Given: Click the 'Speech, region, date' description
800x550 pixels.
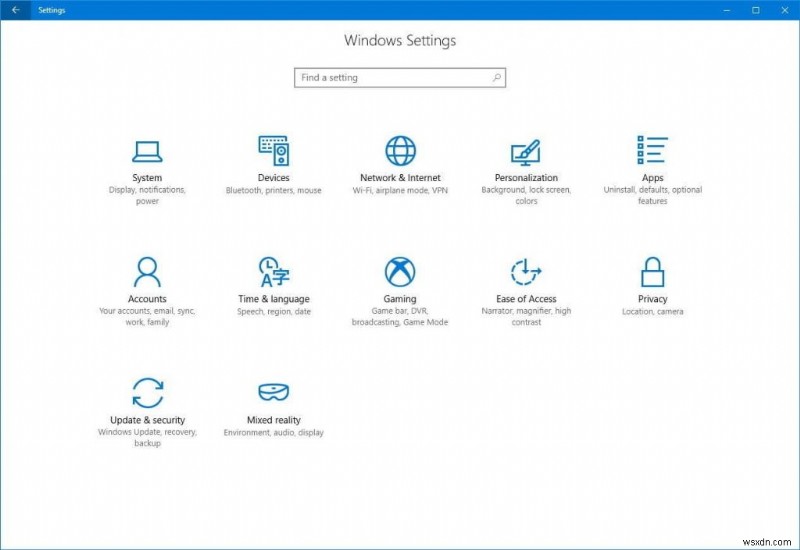Looking at the screenshot, I should pyautogui.click(x=273, y=312).
